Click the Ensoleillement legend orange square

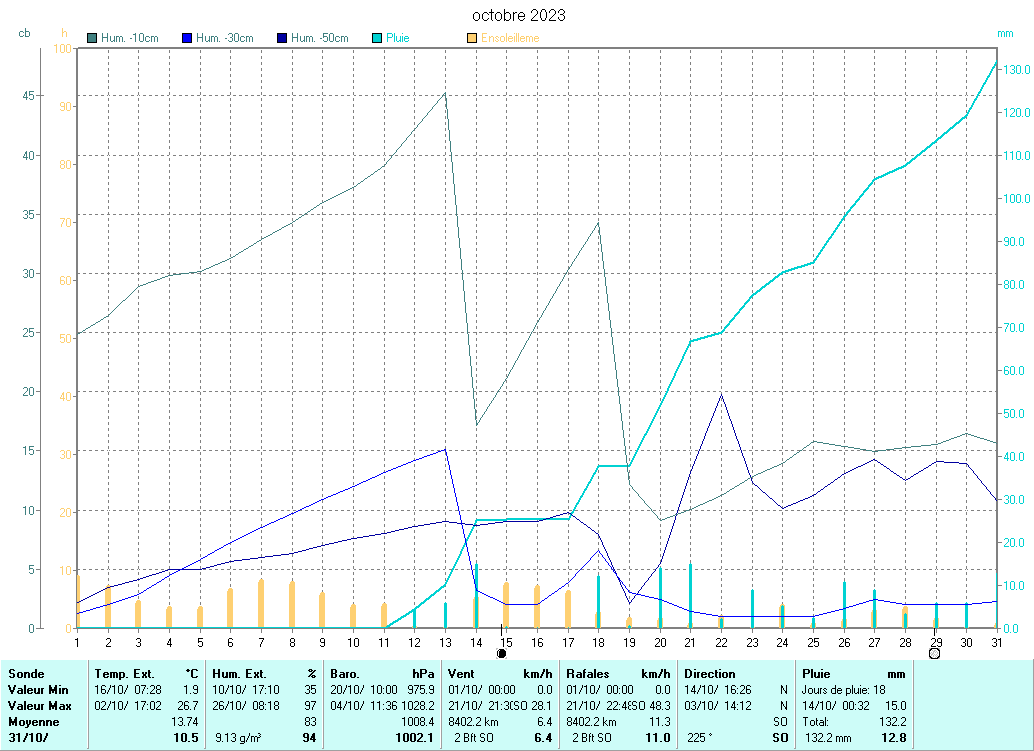click(472, 38)
